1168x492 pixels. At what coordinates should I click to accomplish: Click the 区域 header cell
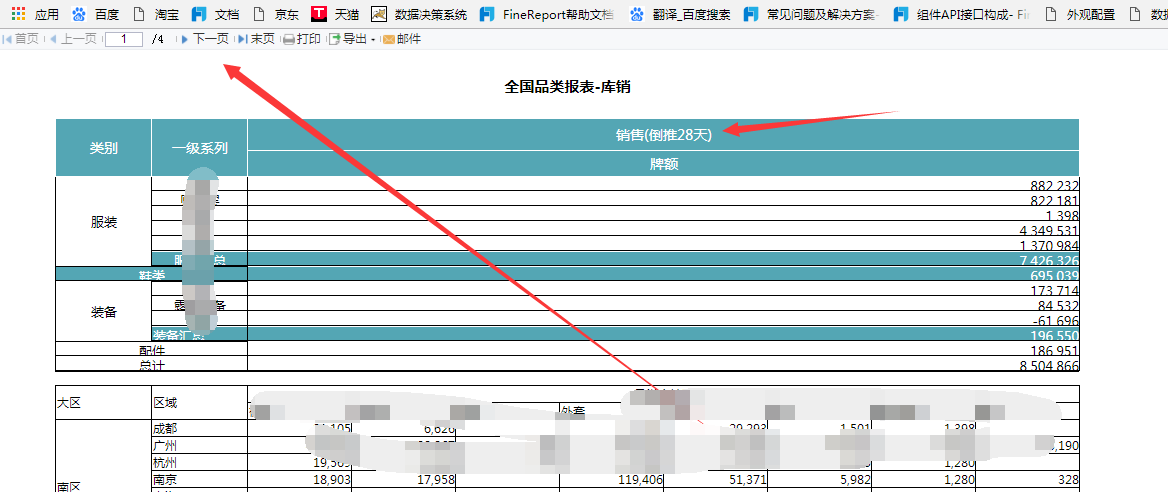(x=200, y=403)
